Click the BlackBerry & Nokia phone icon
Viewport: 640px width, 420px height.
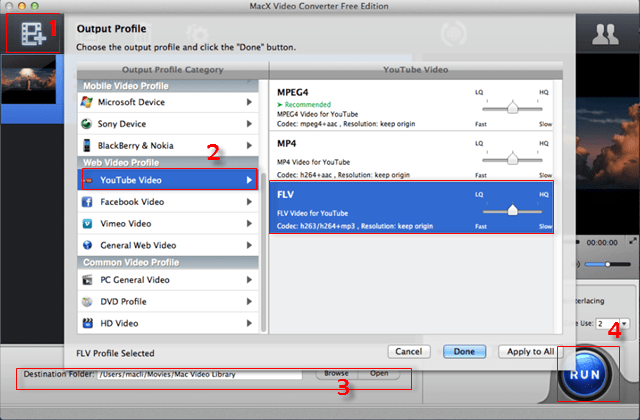[87, 145]
